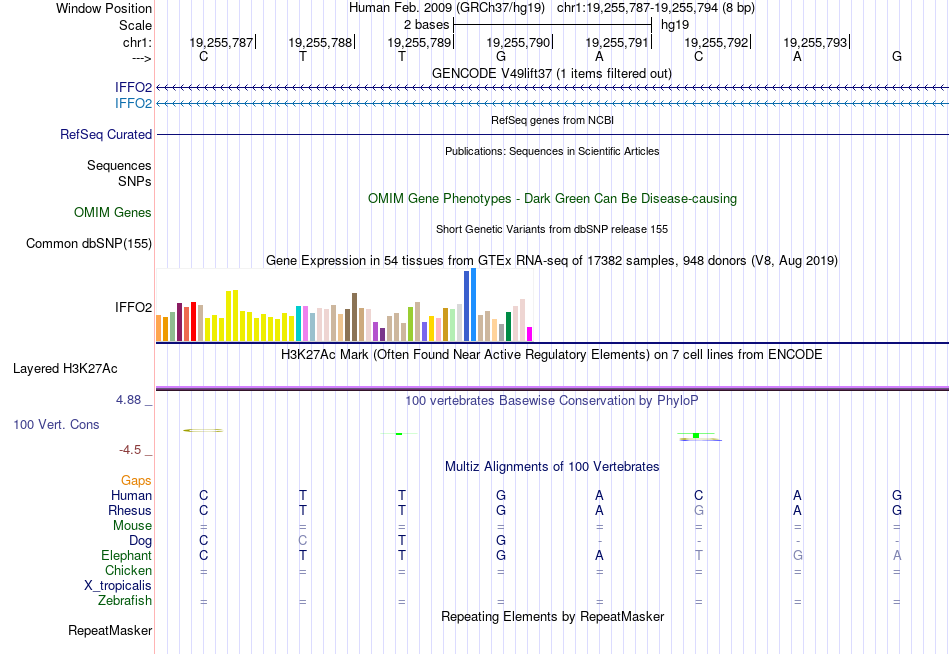Viewport: 950px width, 654px height.
Task: Click the chr1: base position label
Action: point(138,42)
